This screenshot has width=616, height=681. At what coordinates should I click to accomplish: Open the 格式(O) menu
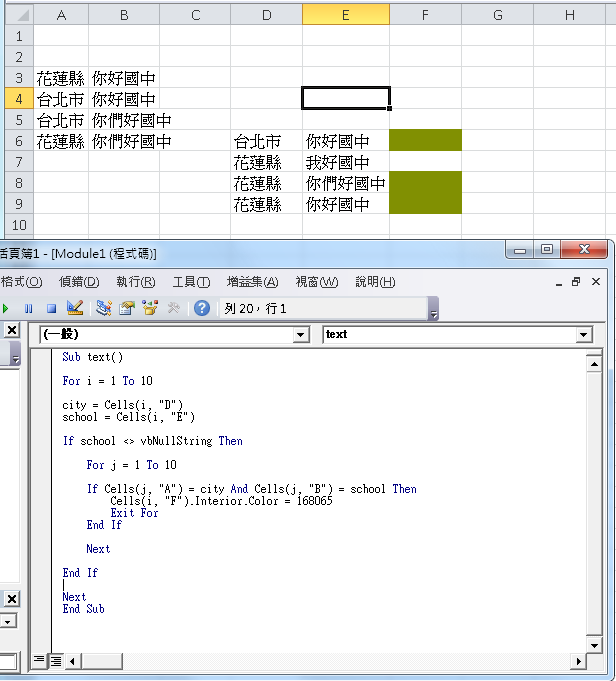click(21, 282)
